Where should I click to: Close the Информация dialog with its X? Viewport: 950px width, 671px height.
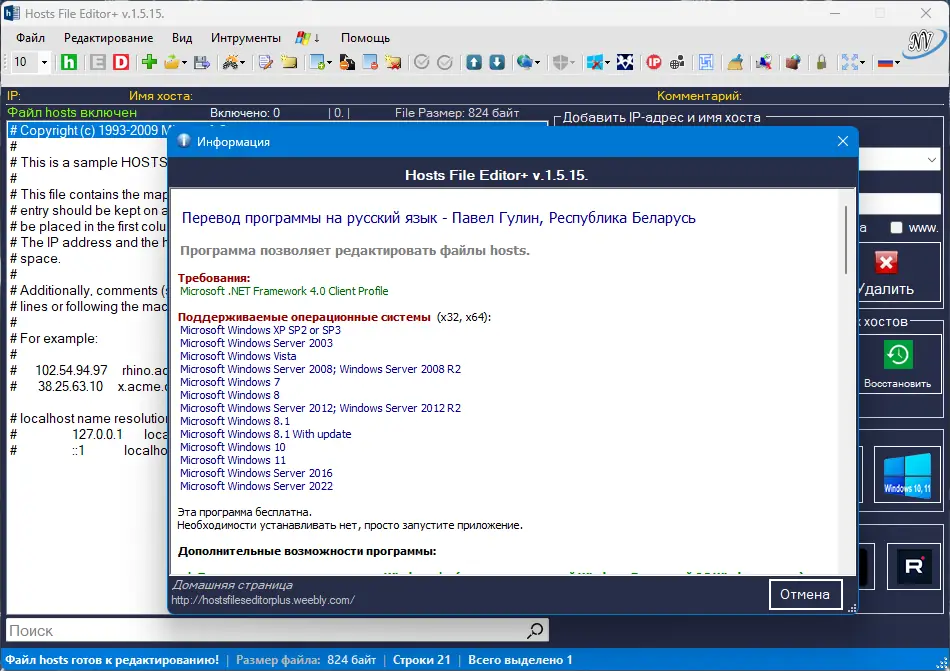coord(843,141)
